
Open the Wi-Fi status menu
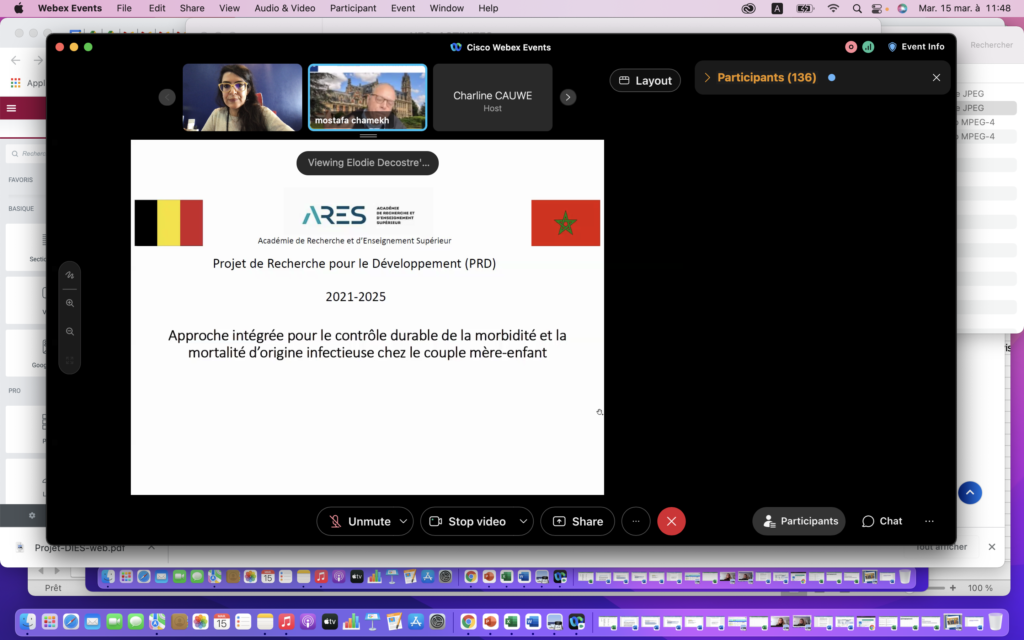point(833,8)
